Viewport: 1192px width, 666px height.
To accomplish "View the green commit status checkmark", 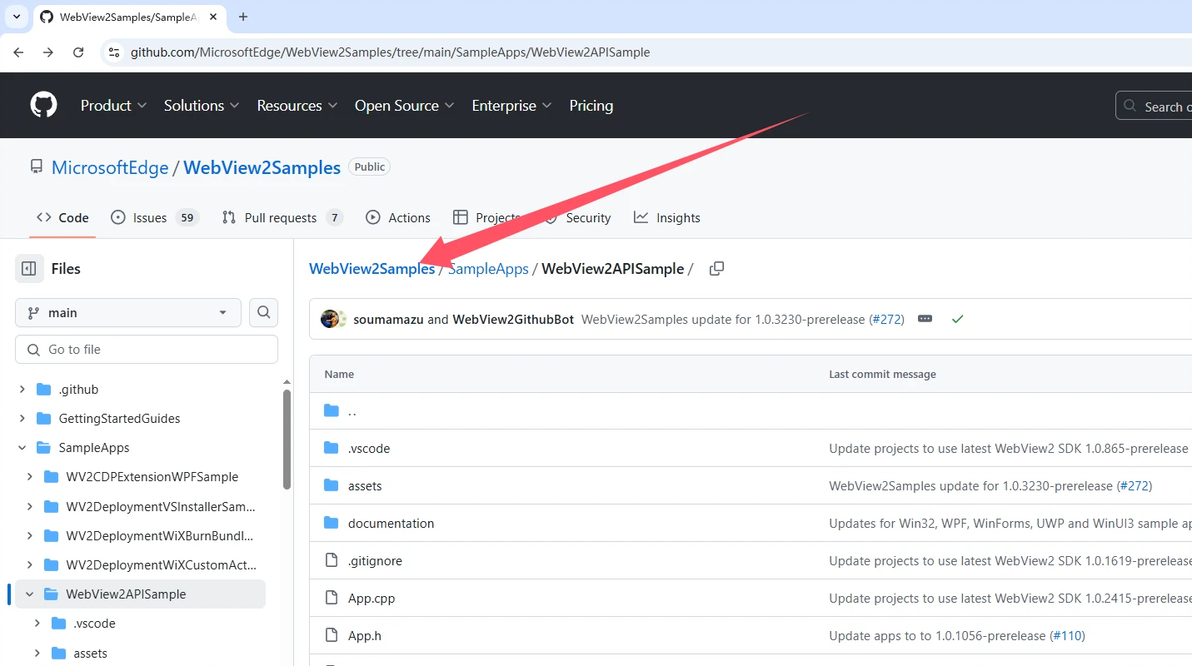I will tap(957, 319).
